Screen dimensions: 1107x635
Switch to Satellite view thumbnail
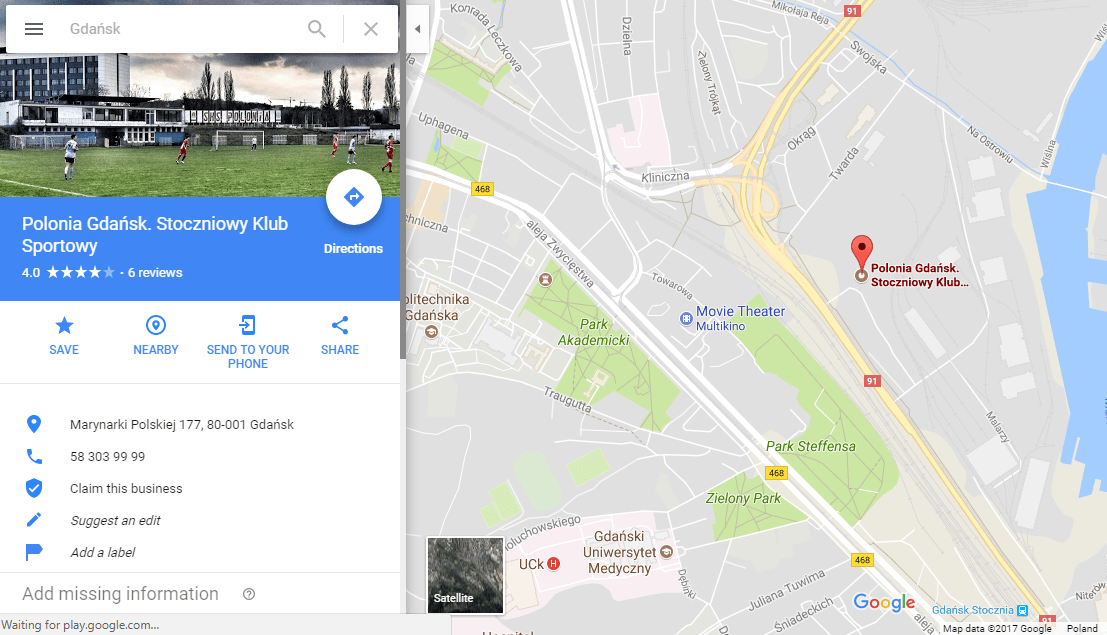(465, 575)
